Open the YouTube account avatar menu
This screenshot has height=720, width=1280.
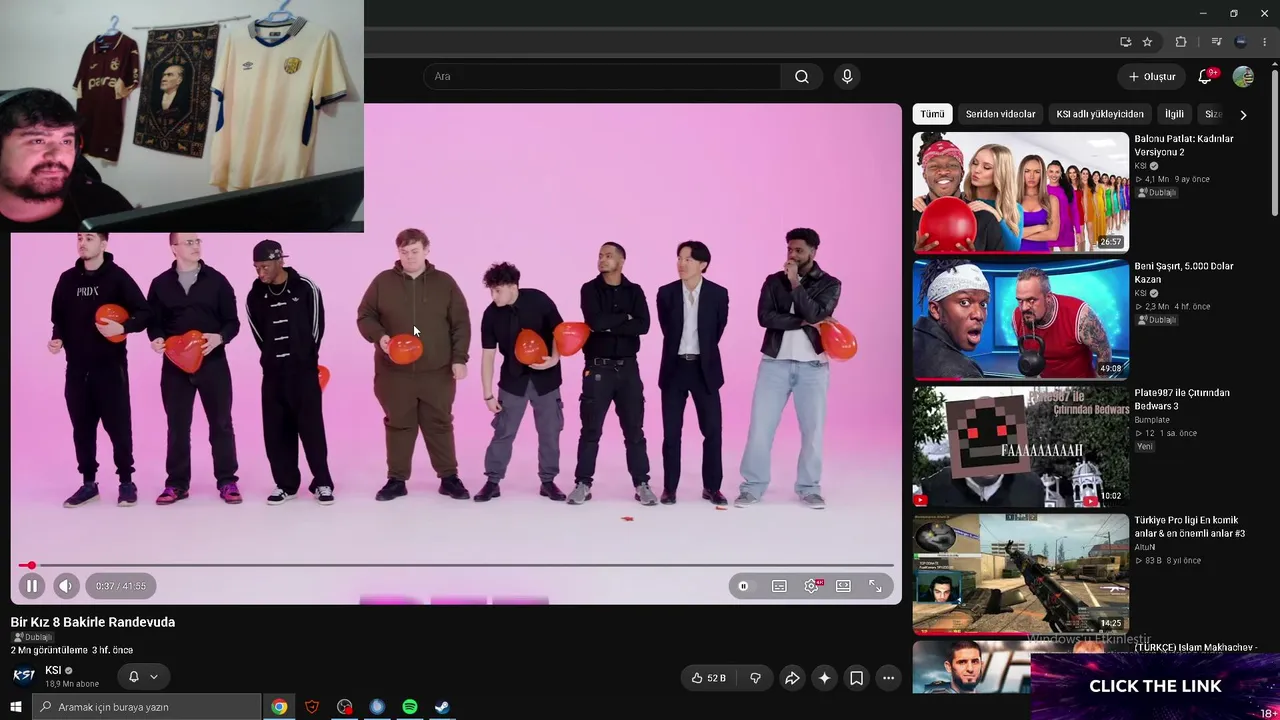tap(1243, 77)
